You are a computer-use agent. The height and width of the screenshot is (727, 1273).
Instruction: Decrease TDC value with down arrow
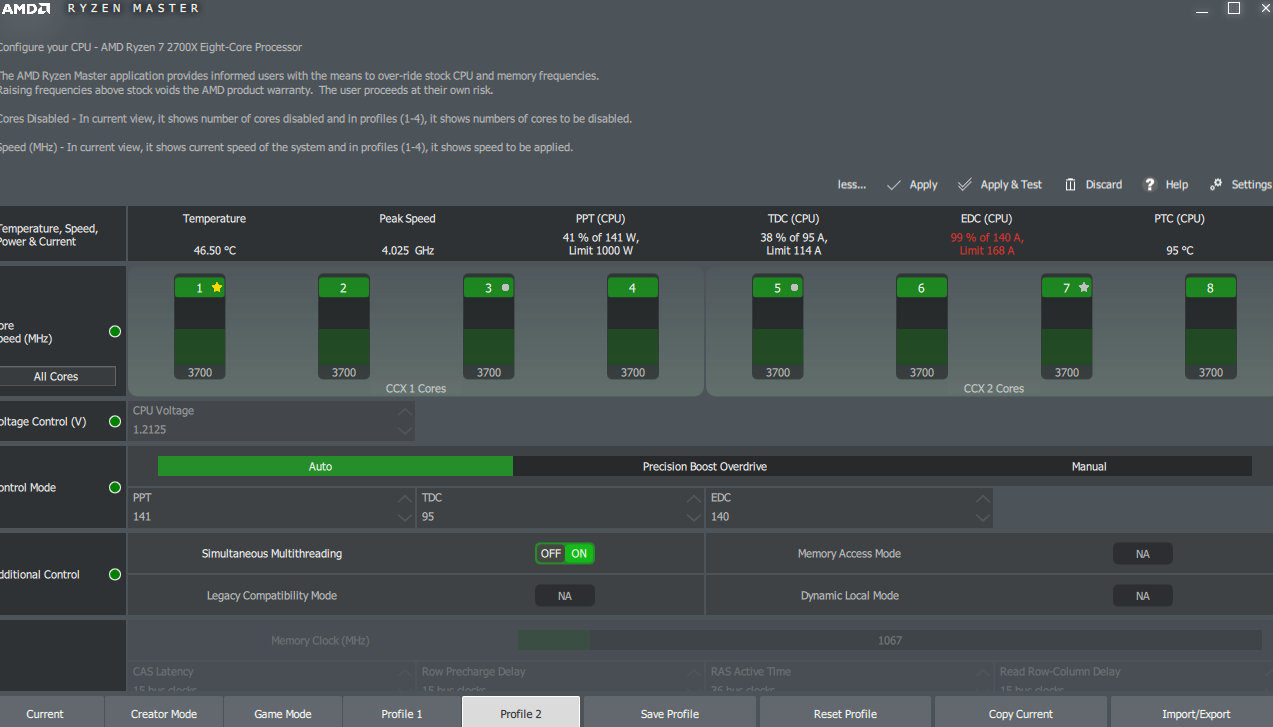tap(694, 517)
